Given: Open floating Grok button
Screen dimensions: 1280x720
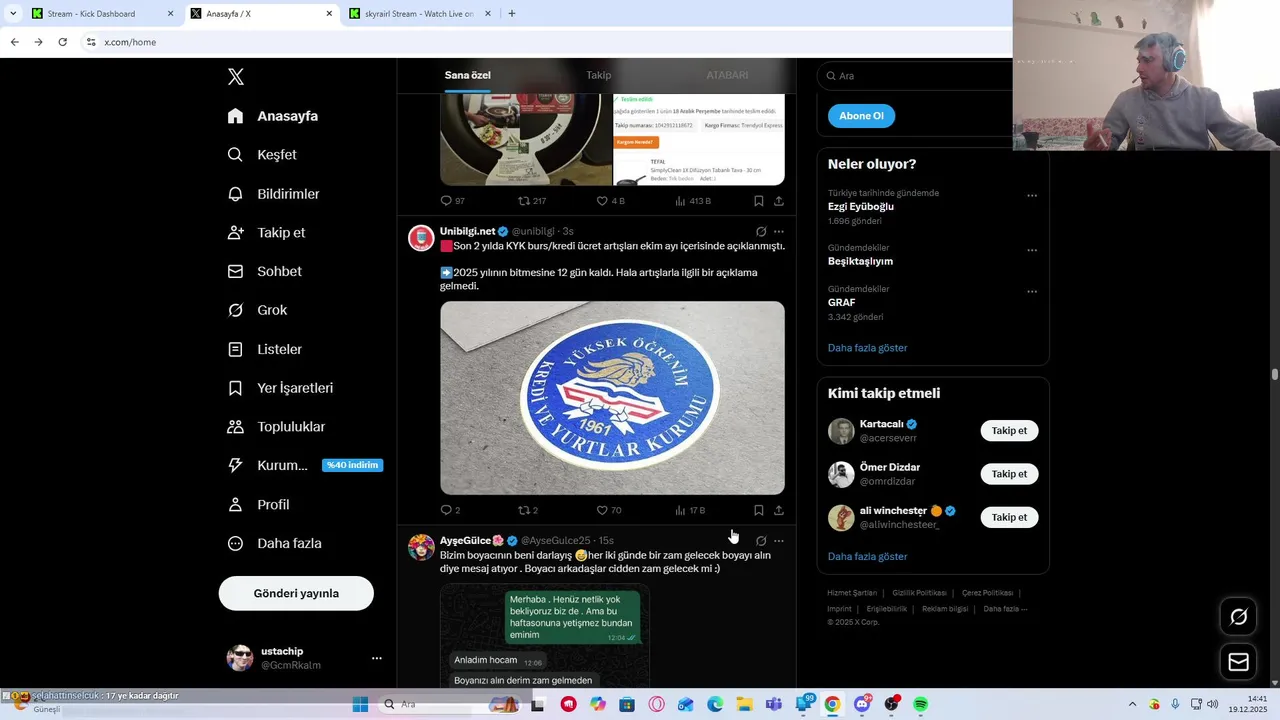Looking at the screenshot, I should click(x=1238, y=617).
